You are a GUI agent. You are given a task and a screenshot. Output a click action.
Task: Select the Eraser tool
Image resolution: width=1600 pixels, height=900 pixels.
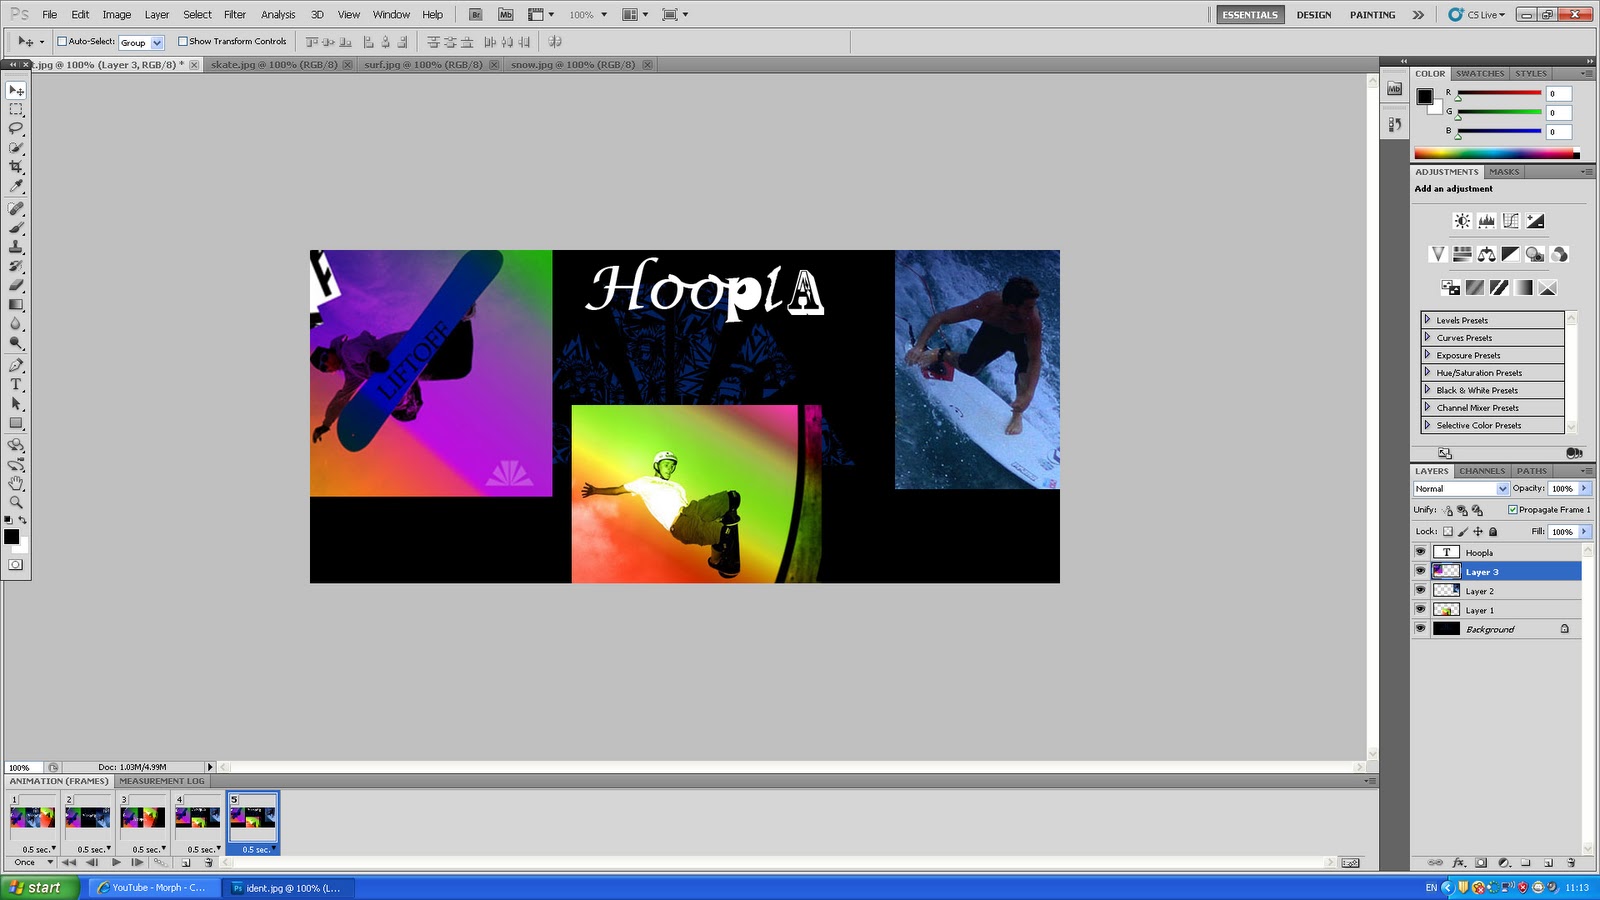click(16, 286)
